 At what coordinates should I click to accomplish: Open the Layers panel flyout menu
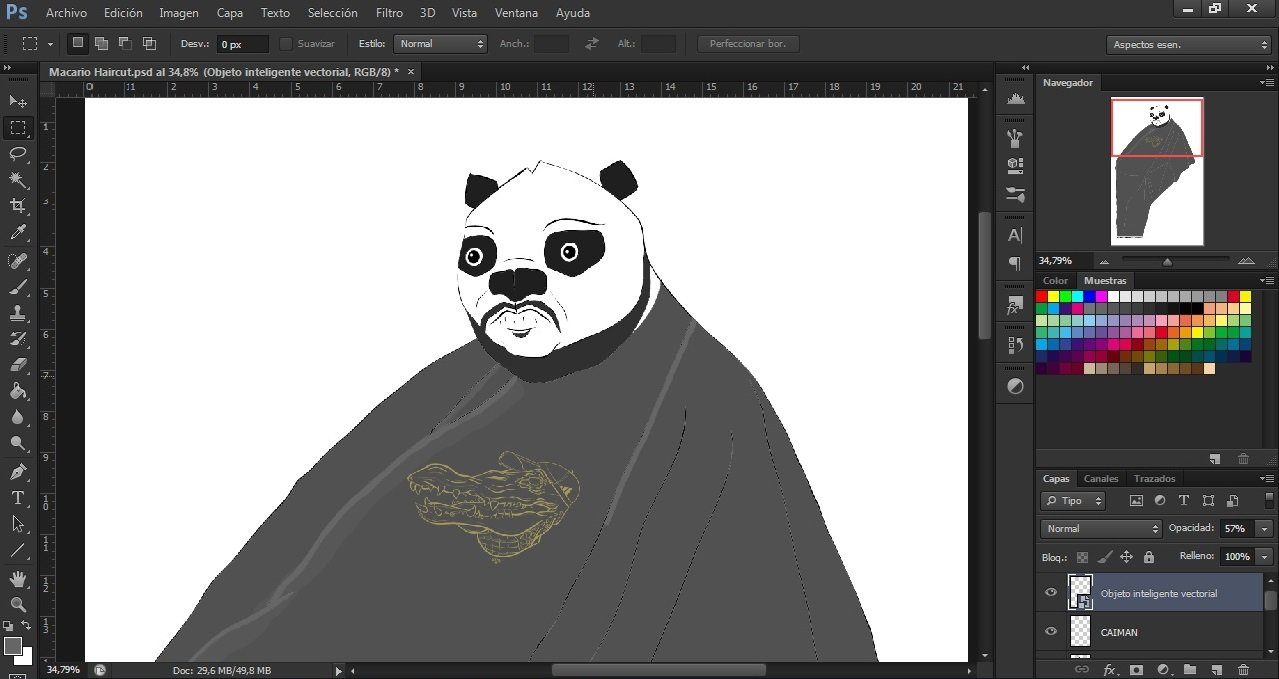click(1267, 478)
